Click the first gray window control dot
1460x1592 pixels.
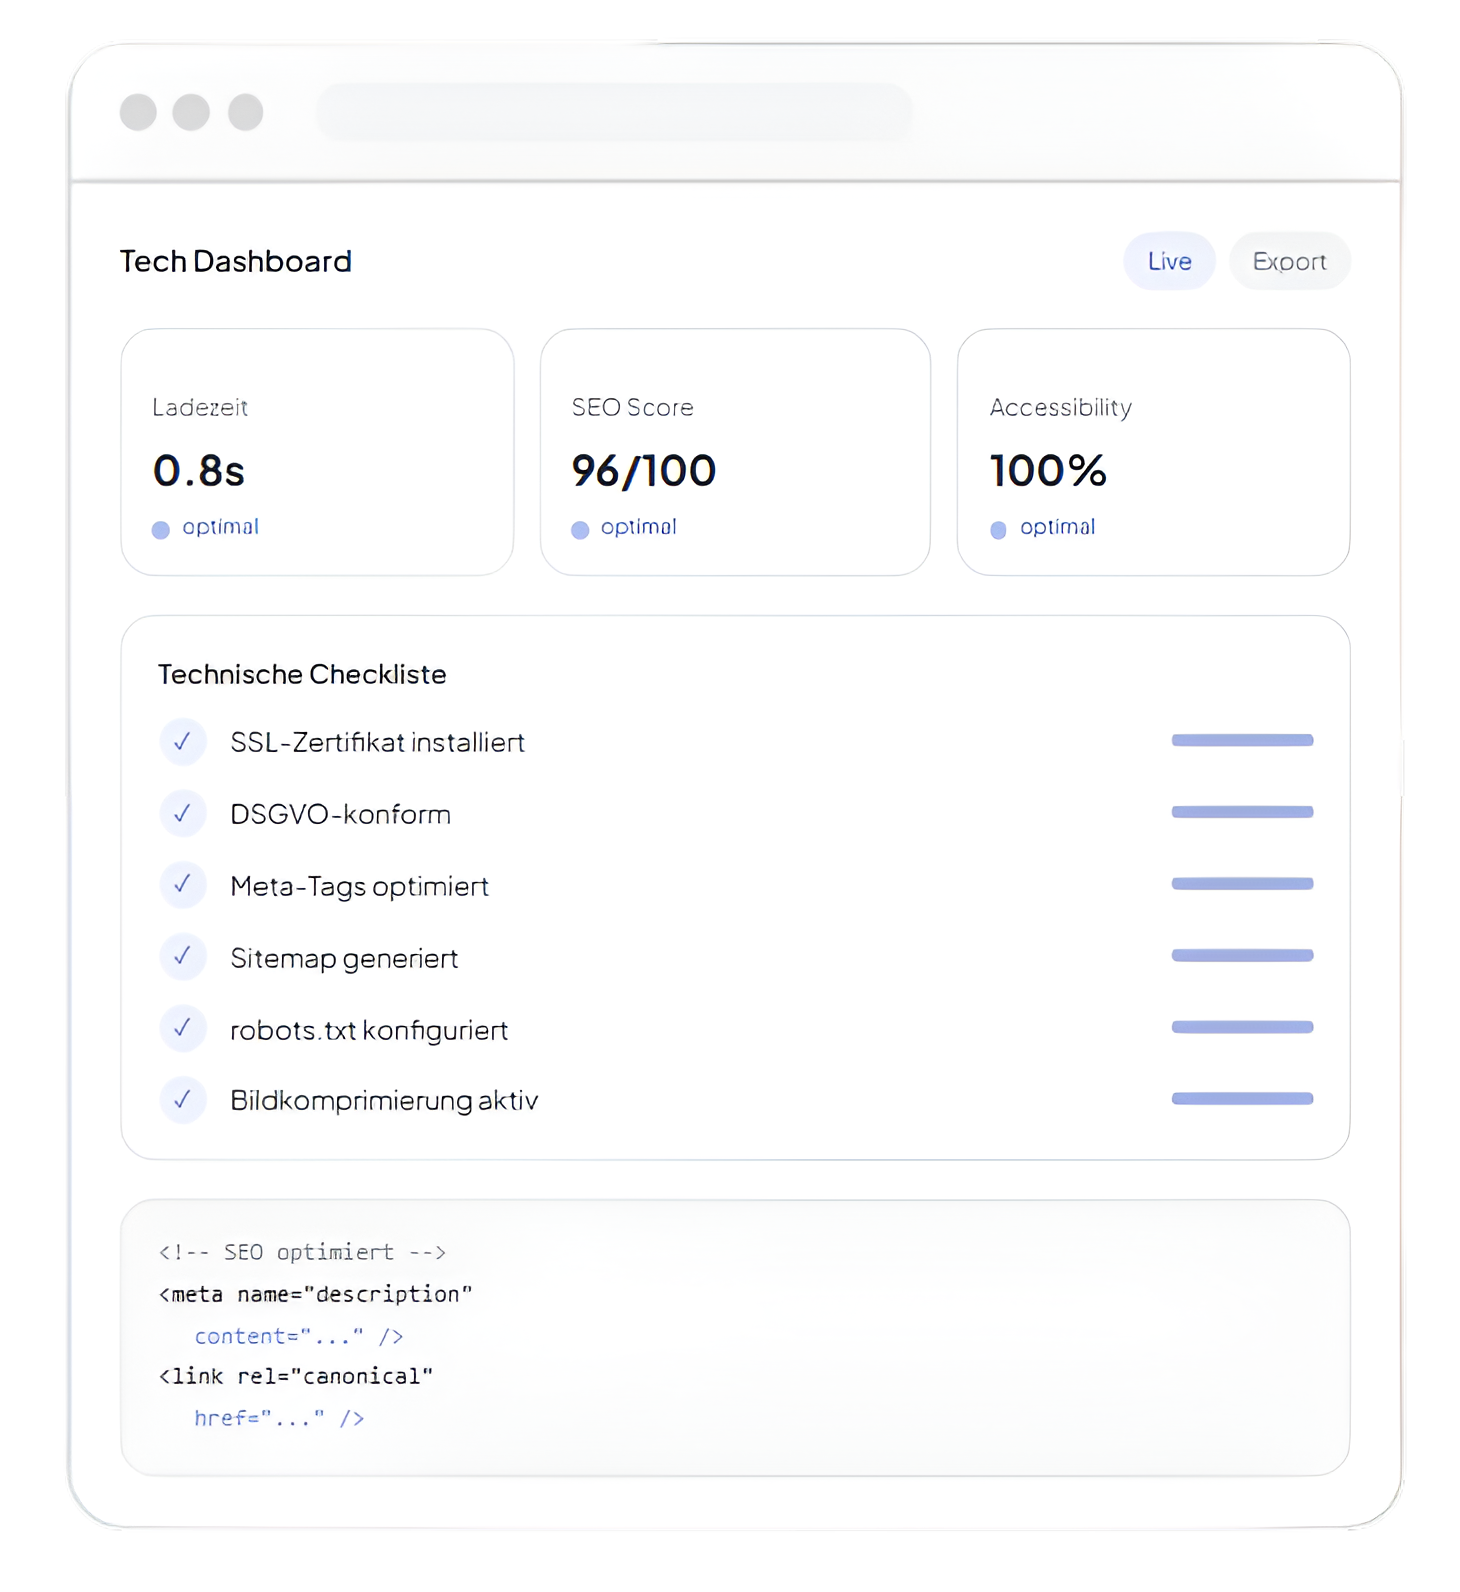138,112
